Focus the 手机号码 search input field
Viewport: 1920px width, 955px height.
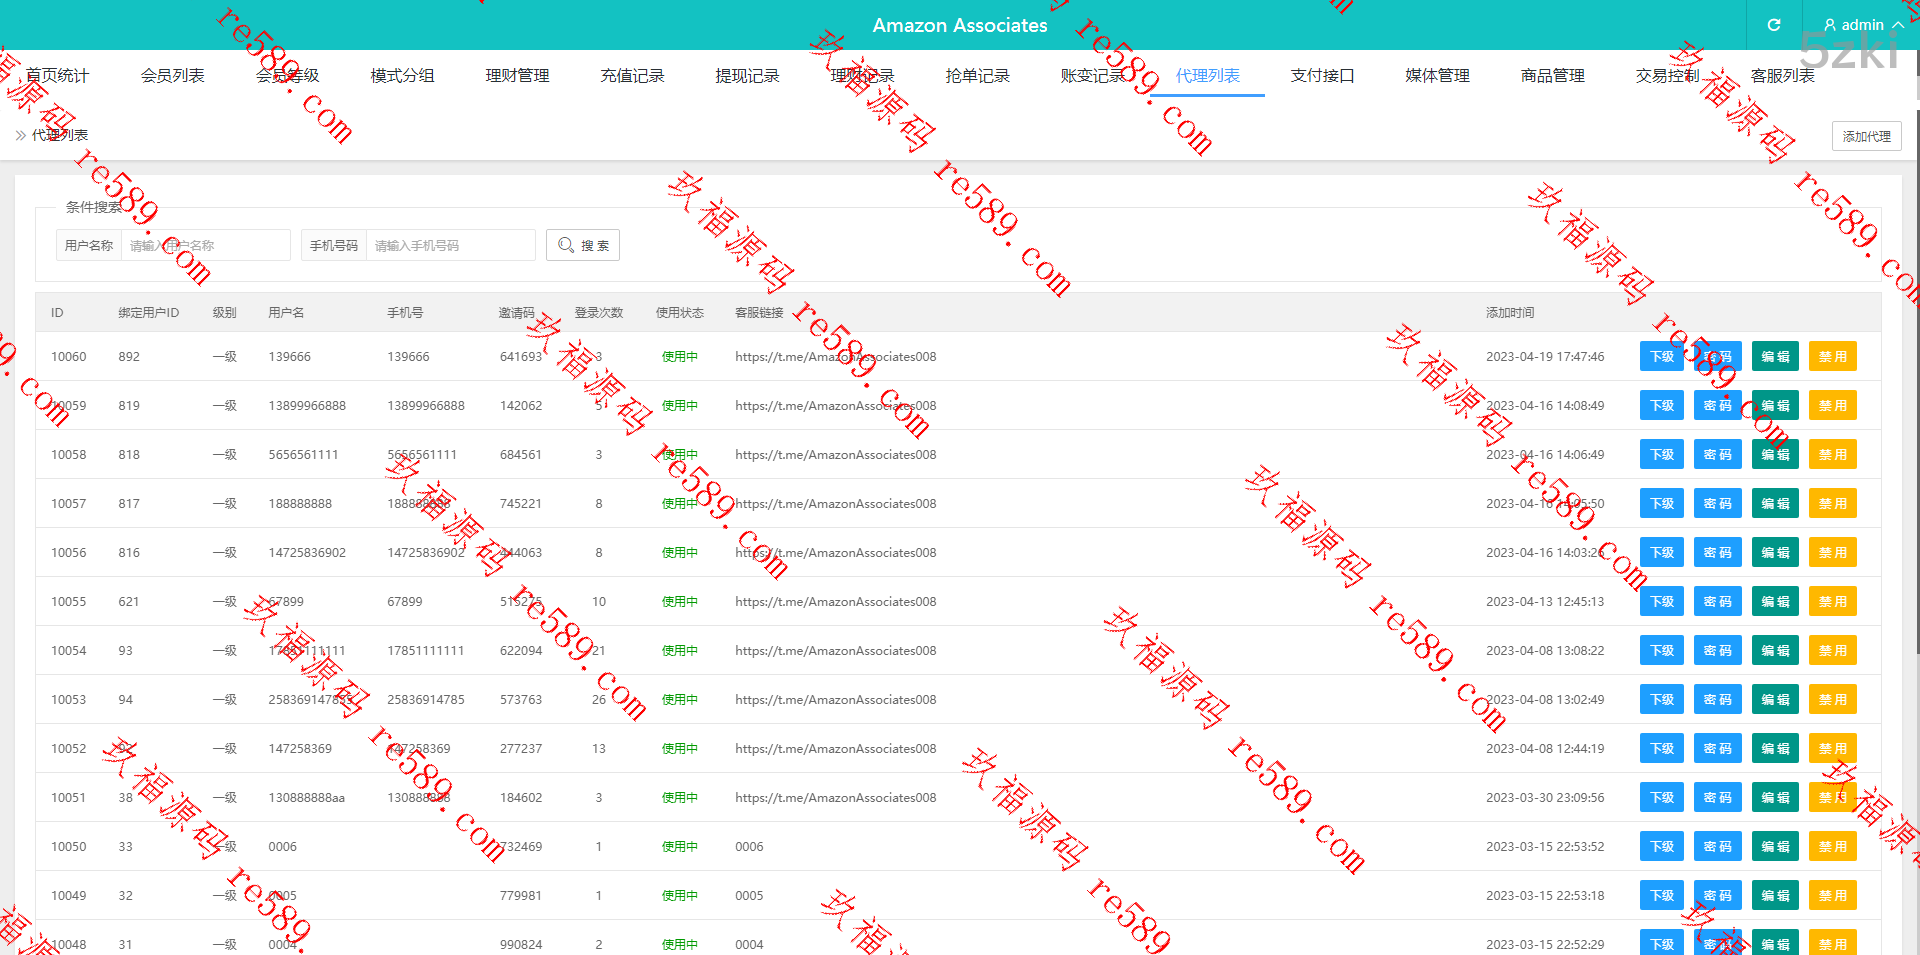click(450, 245)
